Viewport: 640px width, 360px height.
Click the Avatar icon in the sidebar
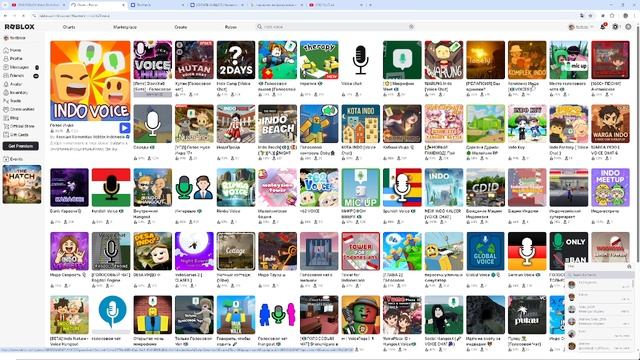pos(6,84)
